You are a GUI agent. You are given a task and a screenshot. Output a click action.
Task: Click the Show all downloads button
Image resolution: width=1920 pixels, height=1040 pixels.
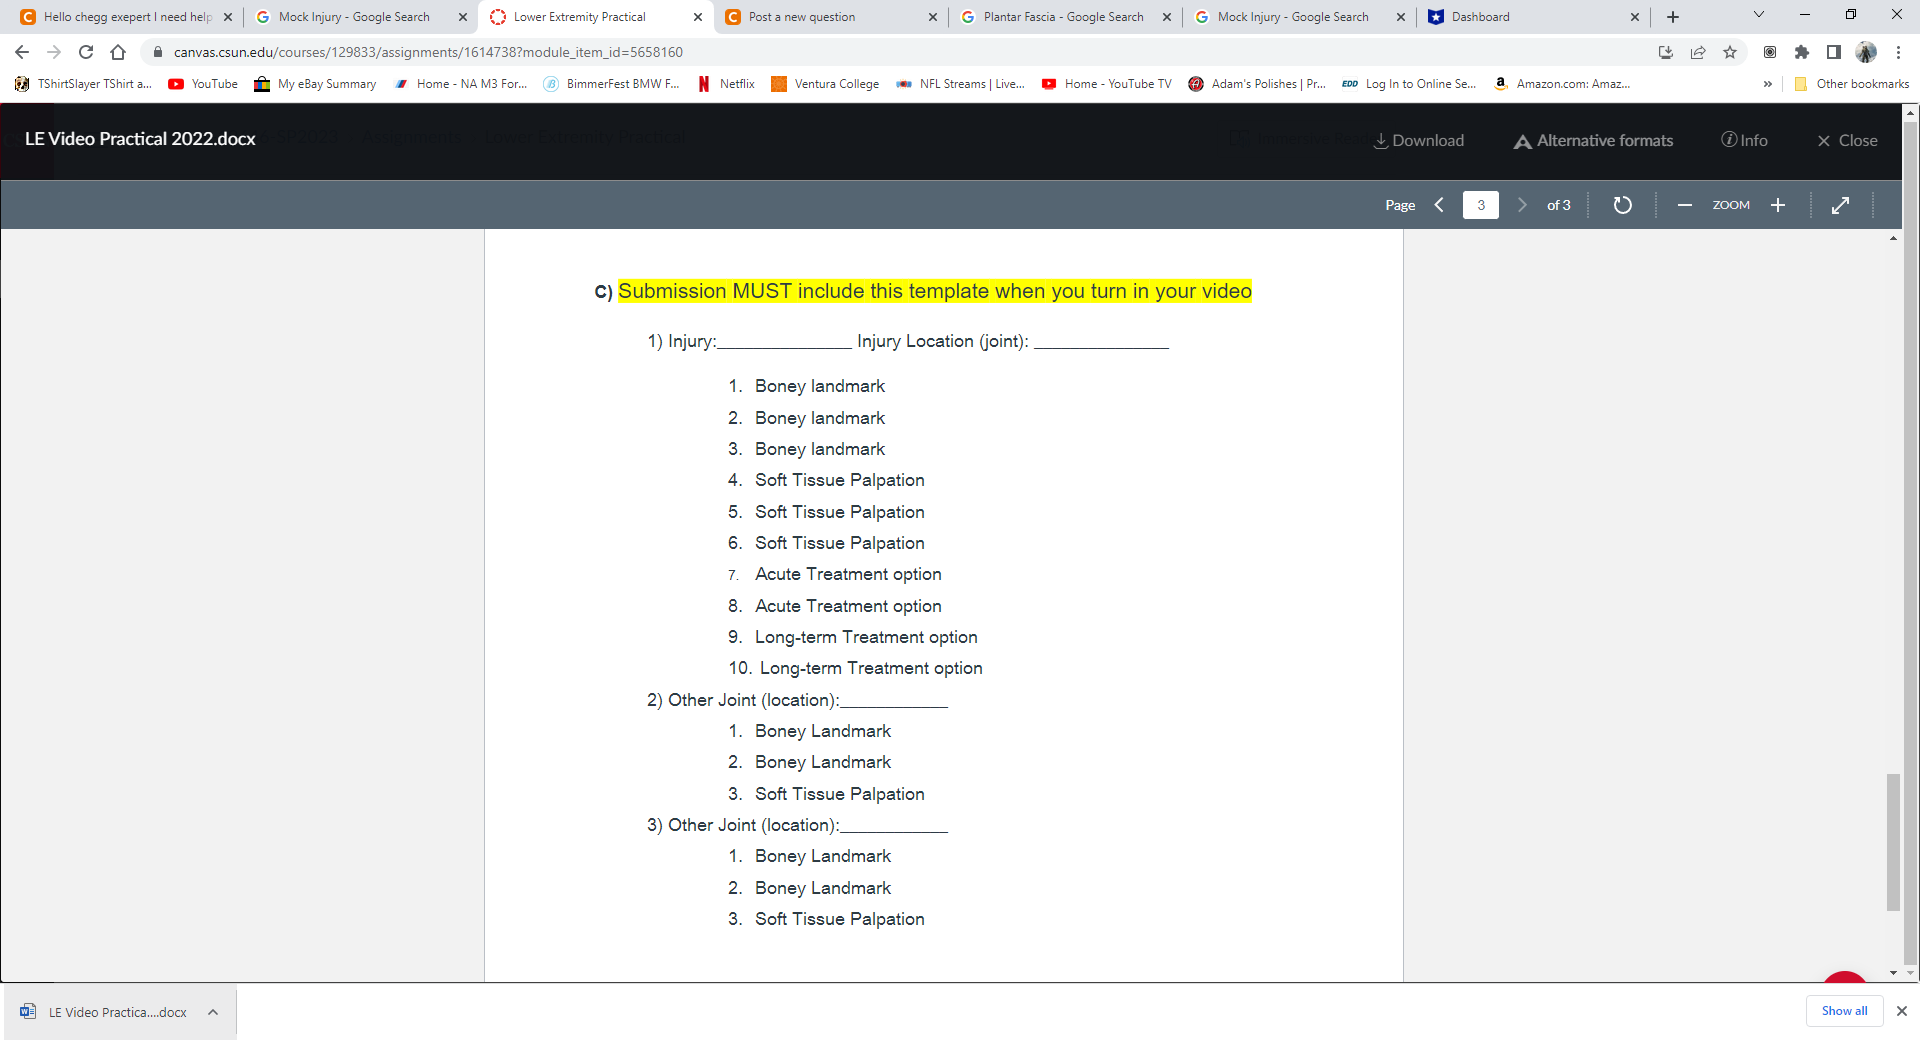(1844, 1011)
